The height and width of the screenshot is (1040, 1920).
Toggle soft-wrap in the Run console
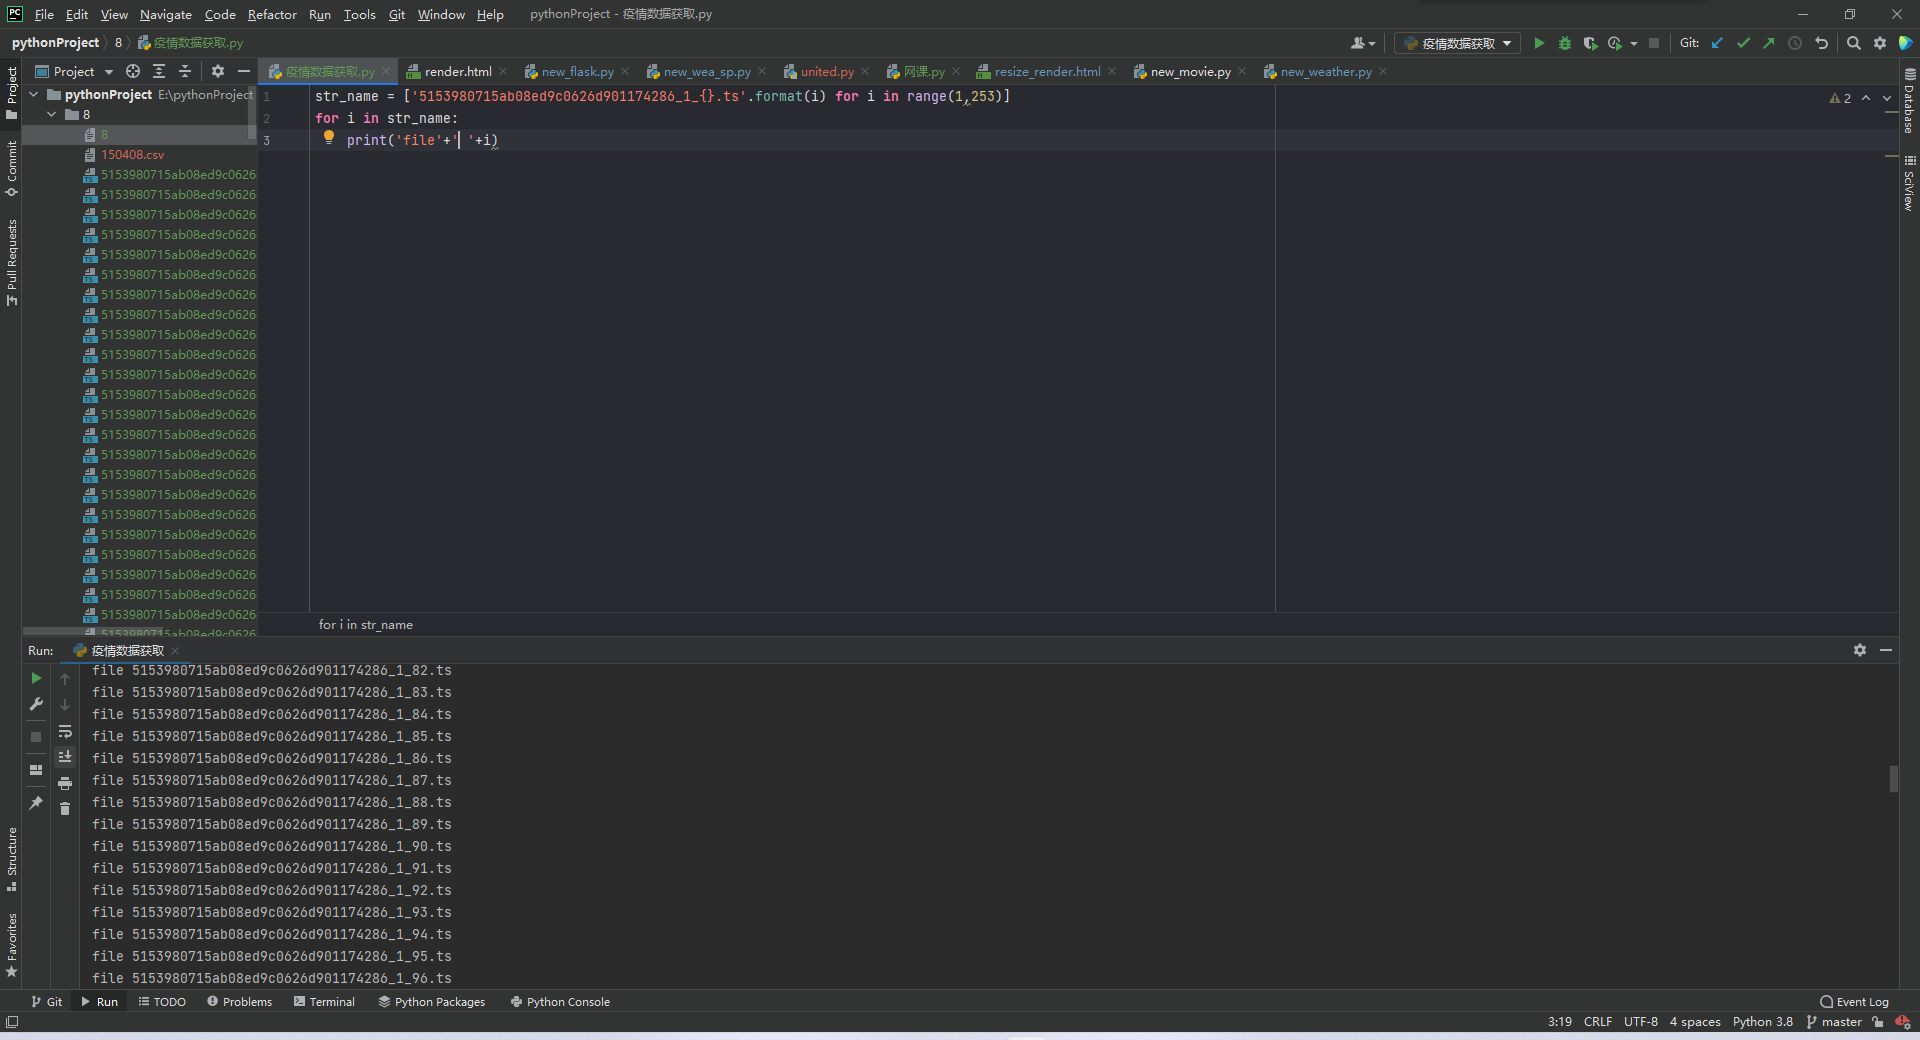click(65, 732)
